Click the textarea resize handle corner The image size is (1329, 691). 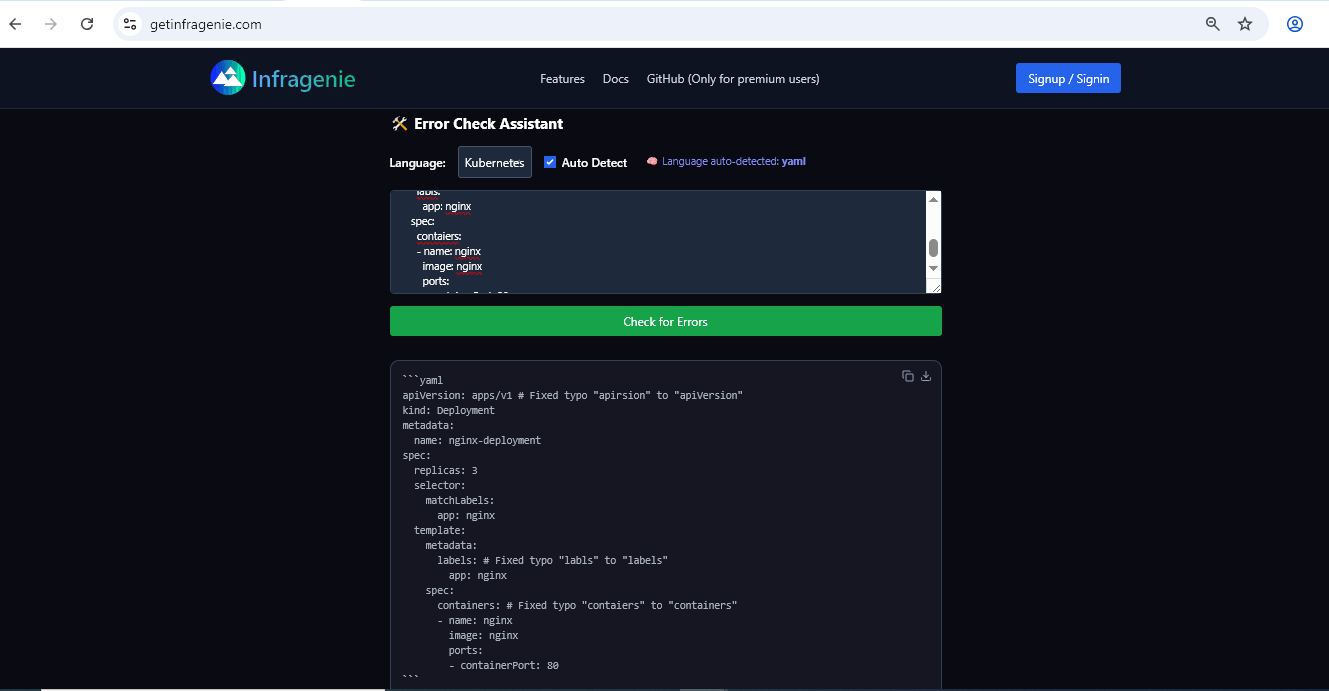tap(935, 287)
